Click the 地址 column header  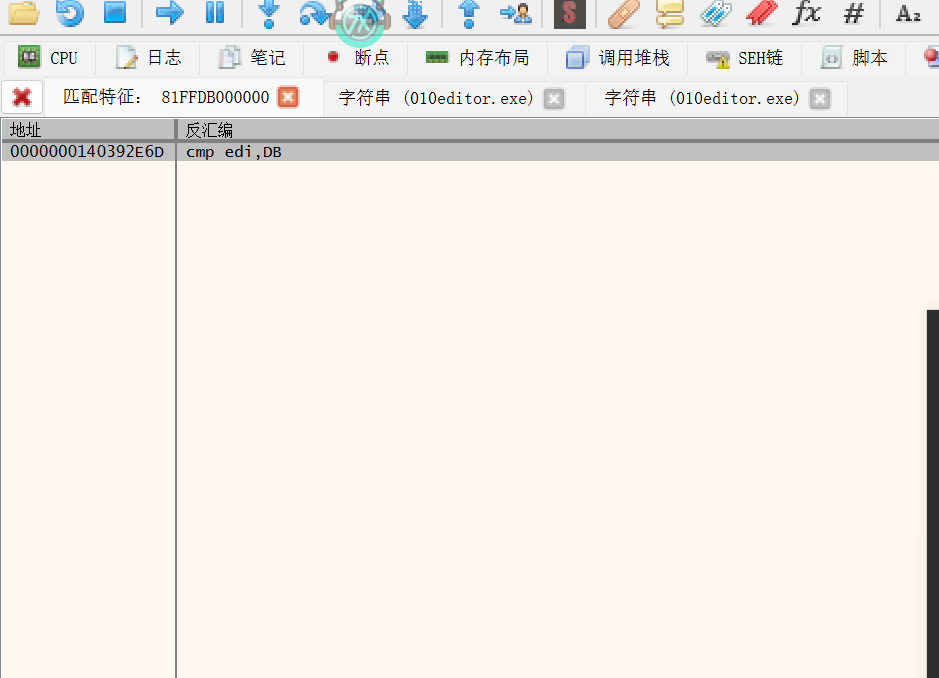tap(88, 130)
